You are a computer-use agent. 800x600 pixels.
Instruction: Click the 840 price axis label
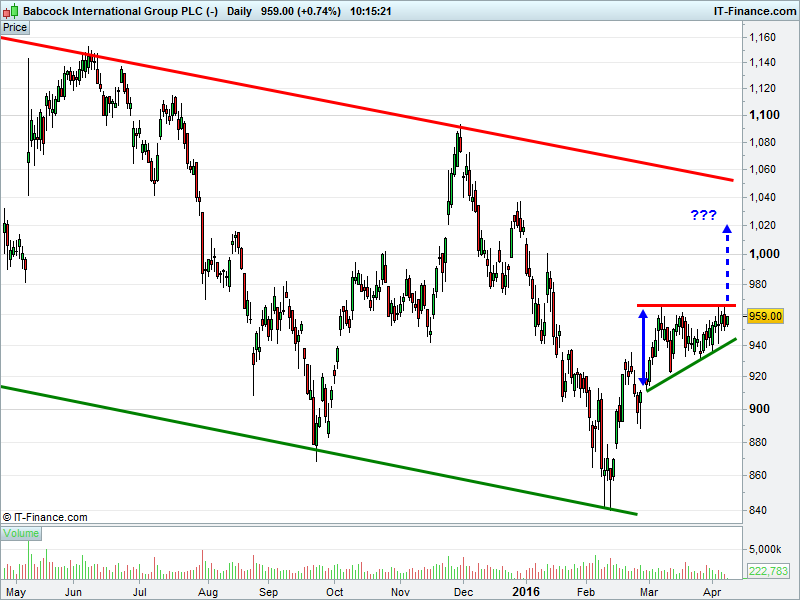click(758, 510)
